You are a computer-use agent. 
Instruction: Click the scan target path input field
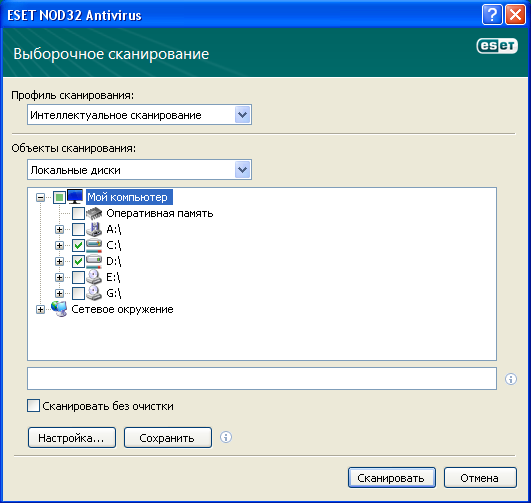[x=262, y=378]
